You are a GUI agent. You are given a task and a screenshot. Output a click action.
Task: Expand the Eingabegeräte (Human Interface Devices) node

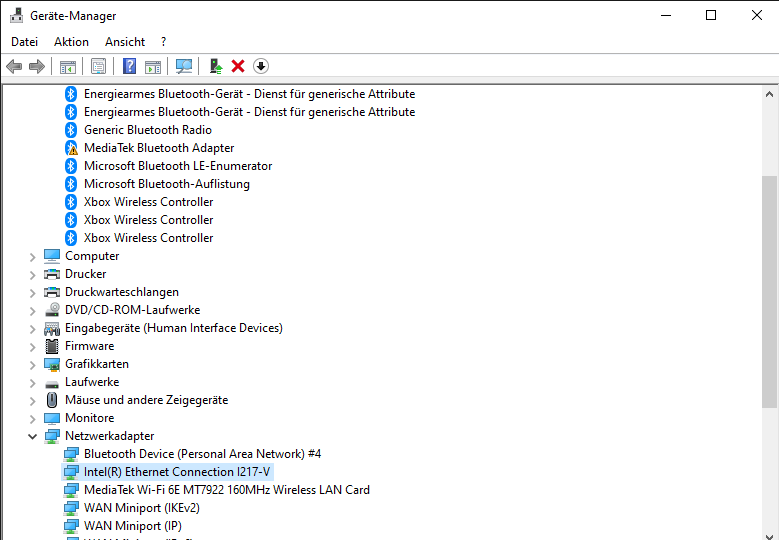click(32, 329)
